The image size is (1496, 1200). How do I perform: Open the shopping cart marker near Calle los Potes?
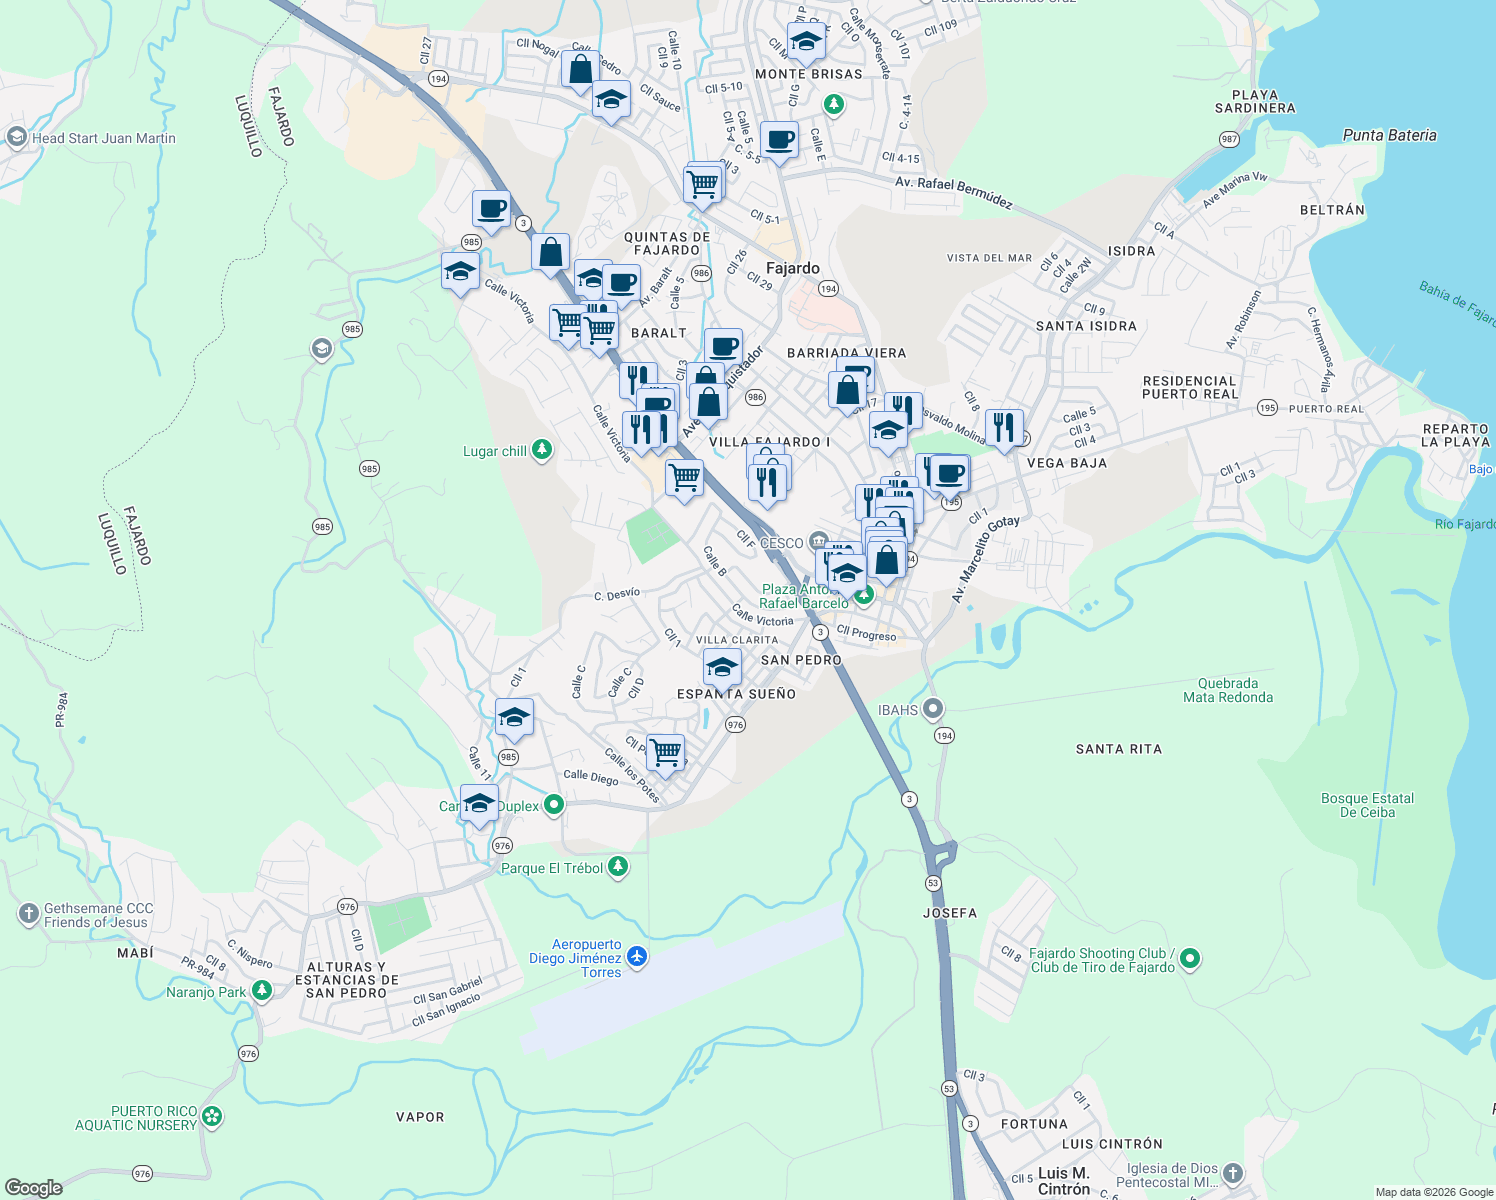[x=665, y=753]
